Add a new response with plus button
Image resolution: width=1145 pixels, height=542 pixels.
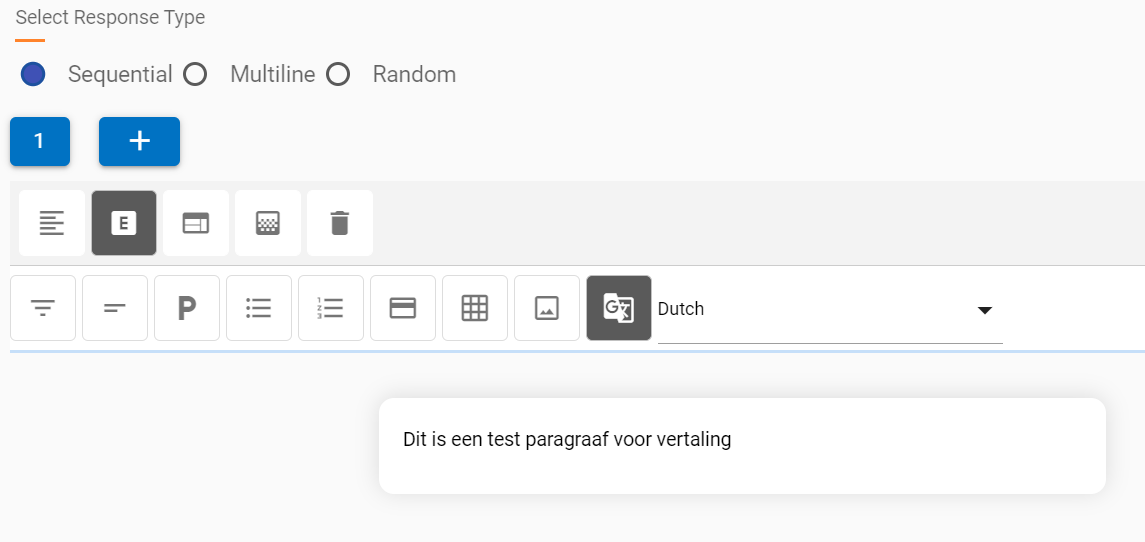tap(139, 141)
